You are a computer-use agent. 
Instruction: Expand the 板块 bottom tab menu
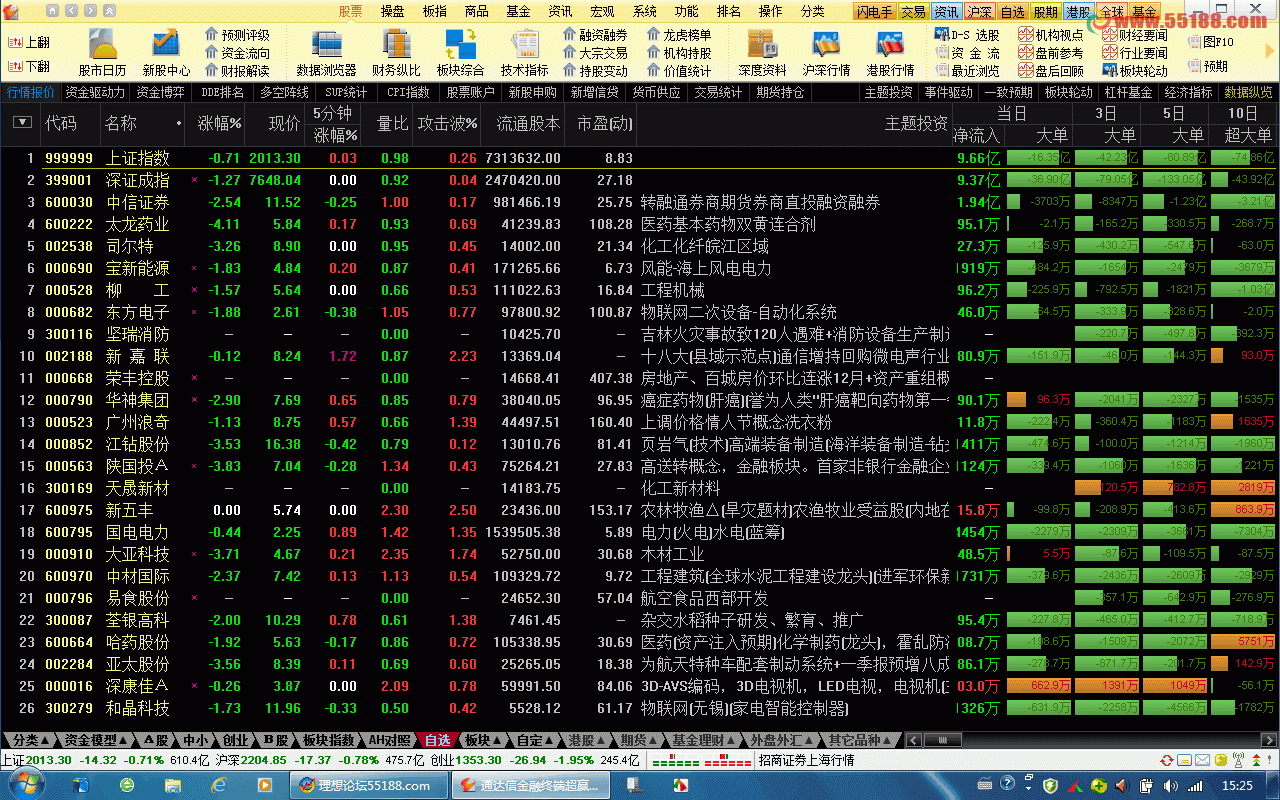click(x=484, y=740)
